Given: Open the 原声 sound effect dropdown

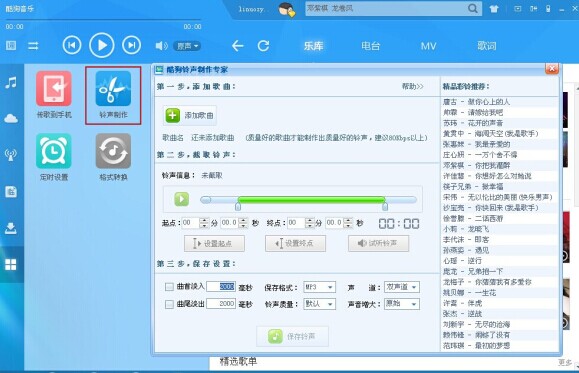Looking at the screenshot, I should (x=187, y=46).
